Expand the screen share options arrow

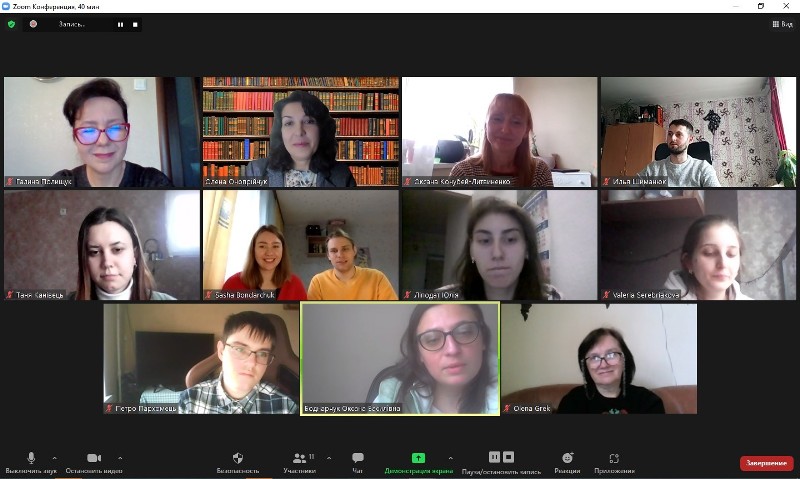tap(451, 458)
